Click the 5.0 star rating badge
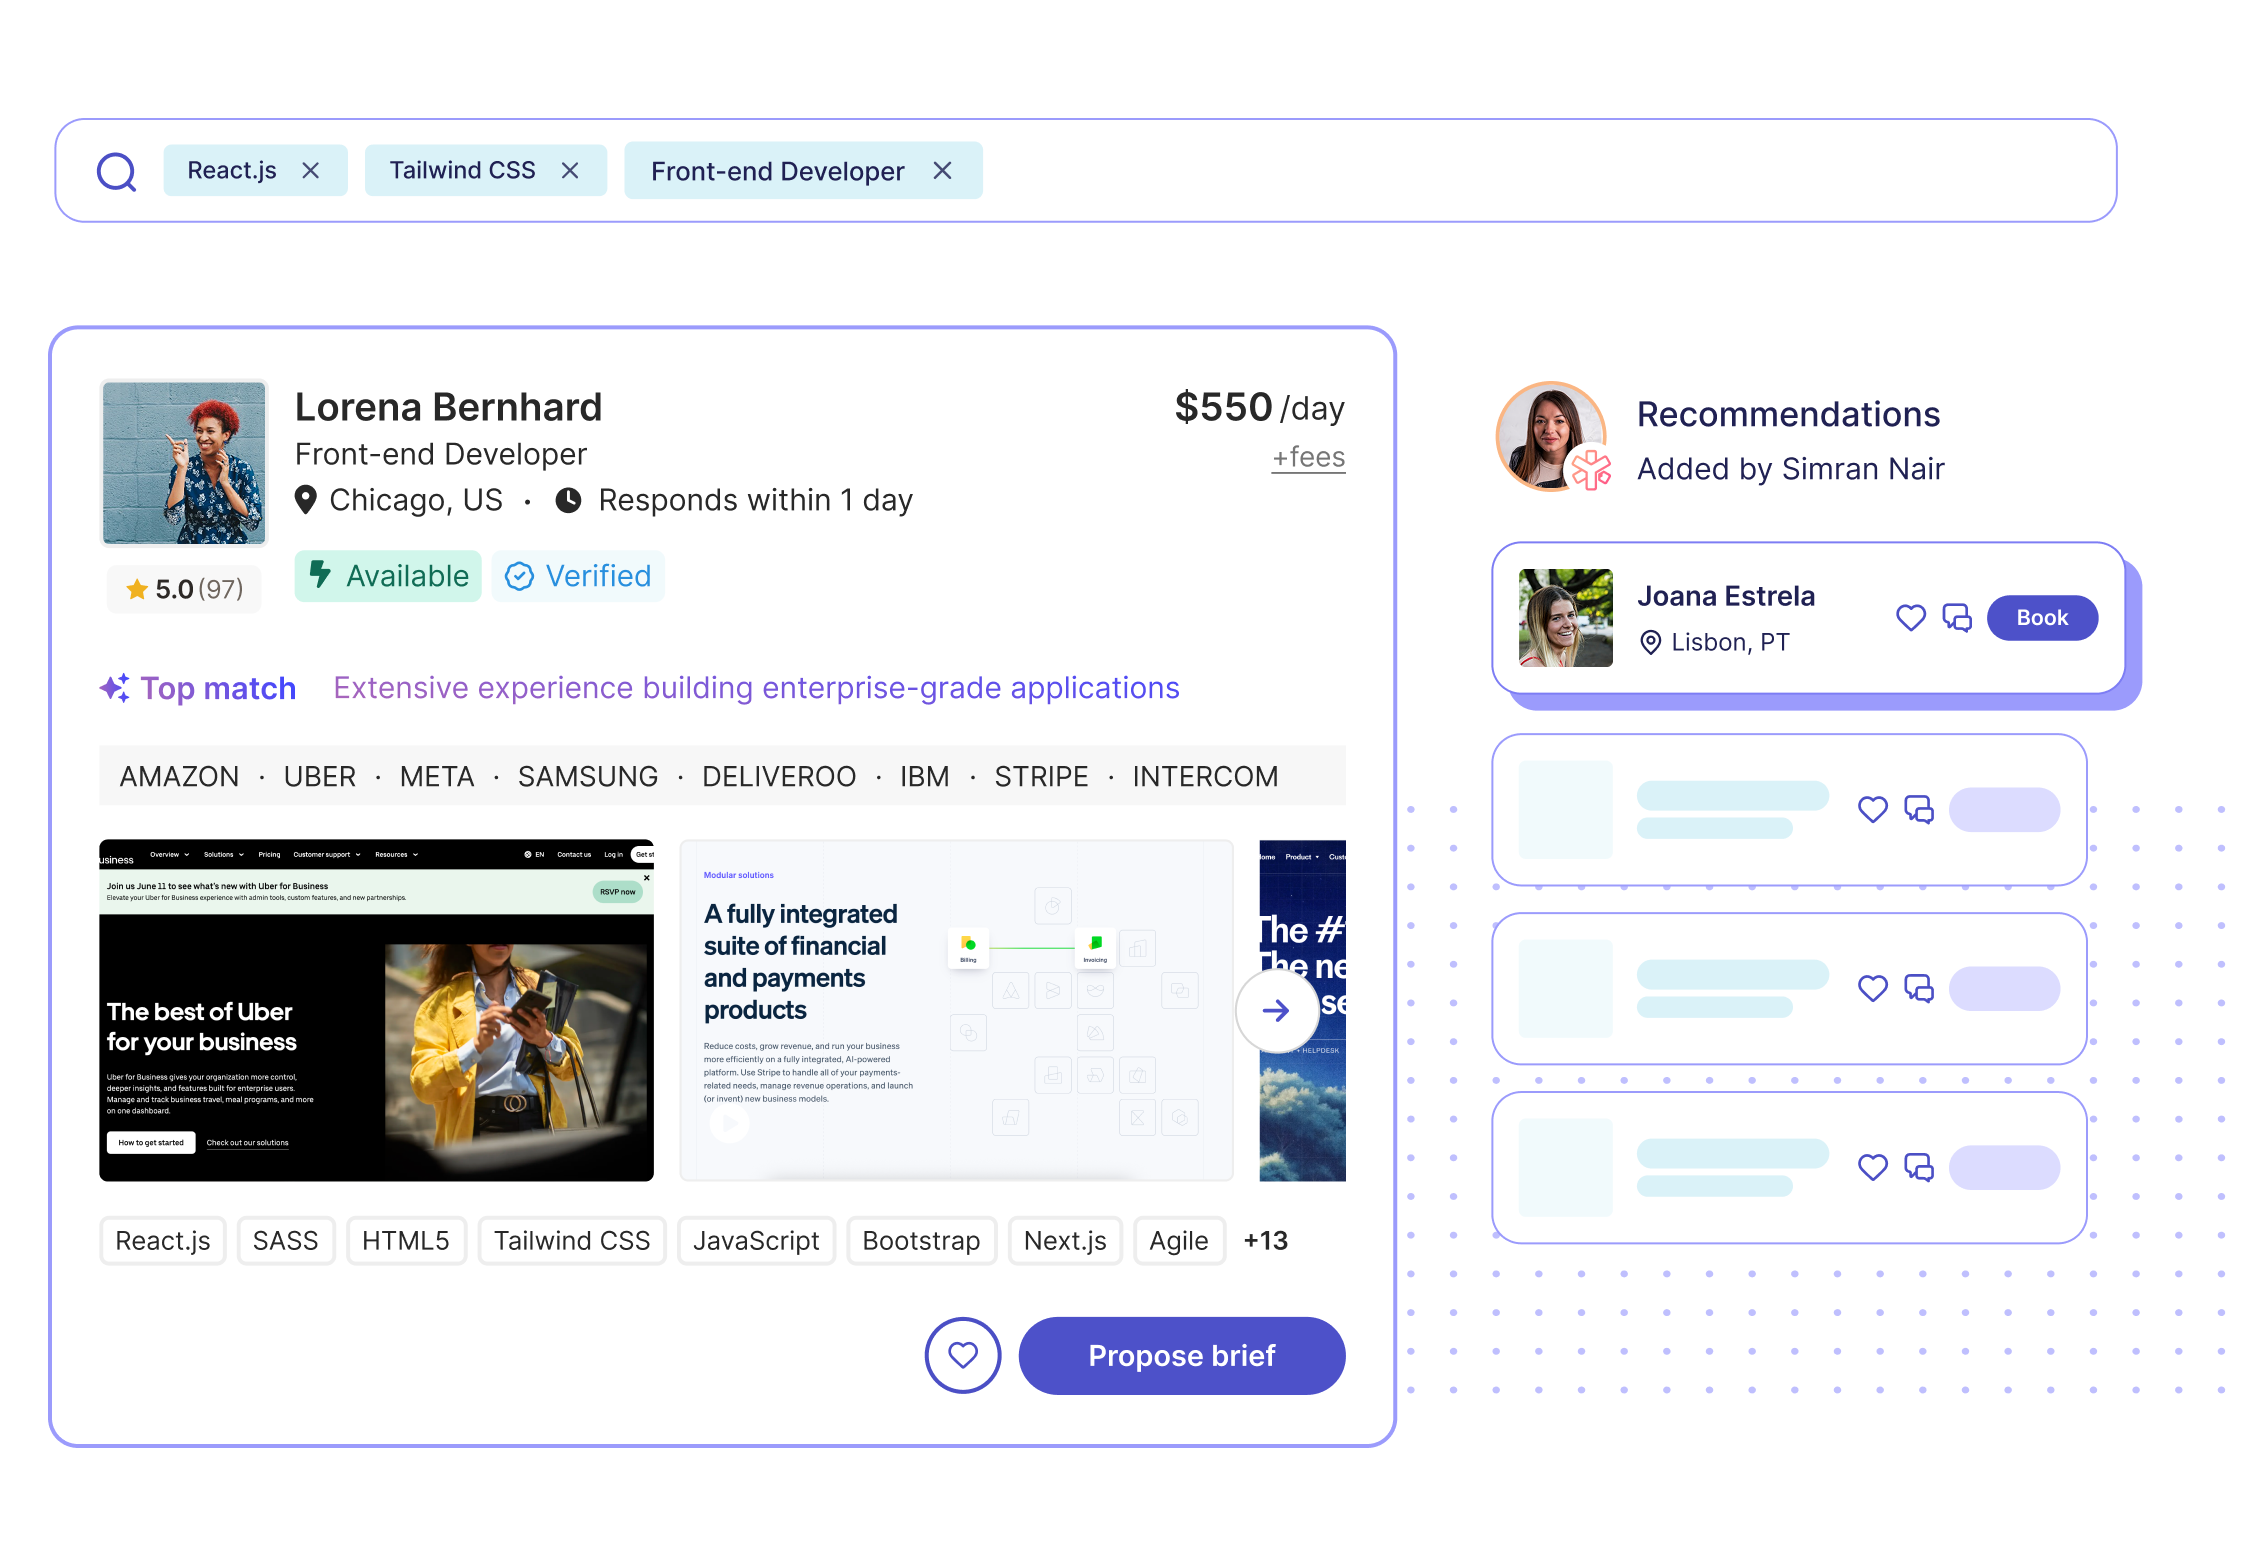Viewport: 2252px width, 1568px height. pos(184,589)
